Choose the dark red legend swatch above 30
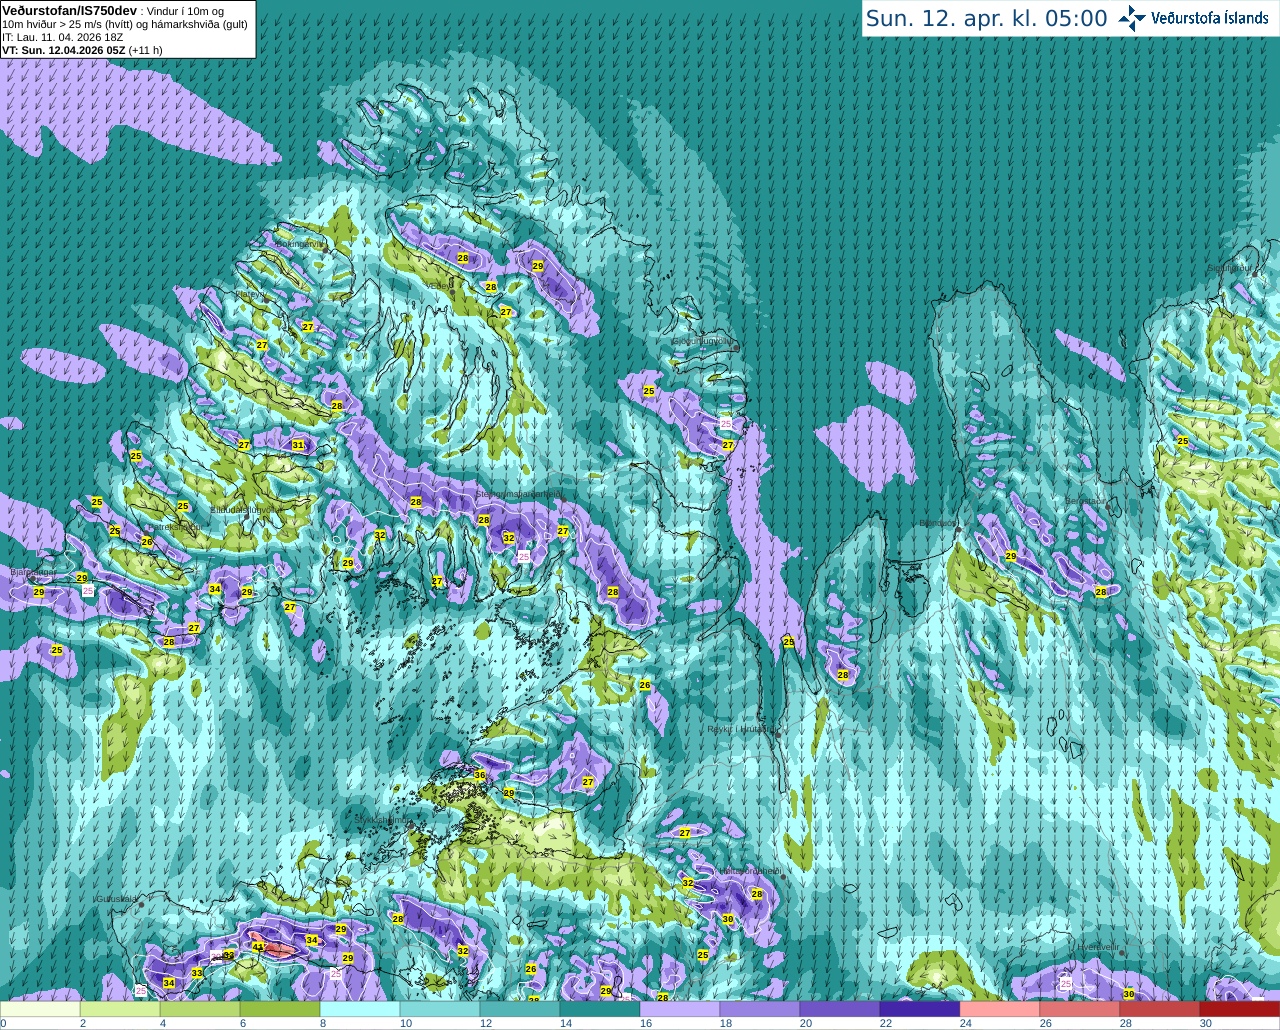1280x1030 pixels. point(1240,1009)
